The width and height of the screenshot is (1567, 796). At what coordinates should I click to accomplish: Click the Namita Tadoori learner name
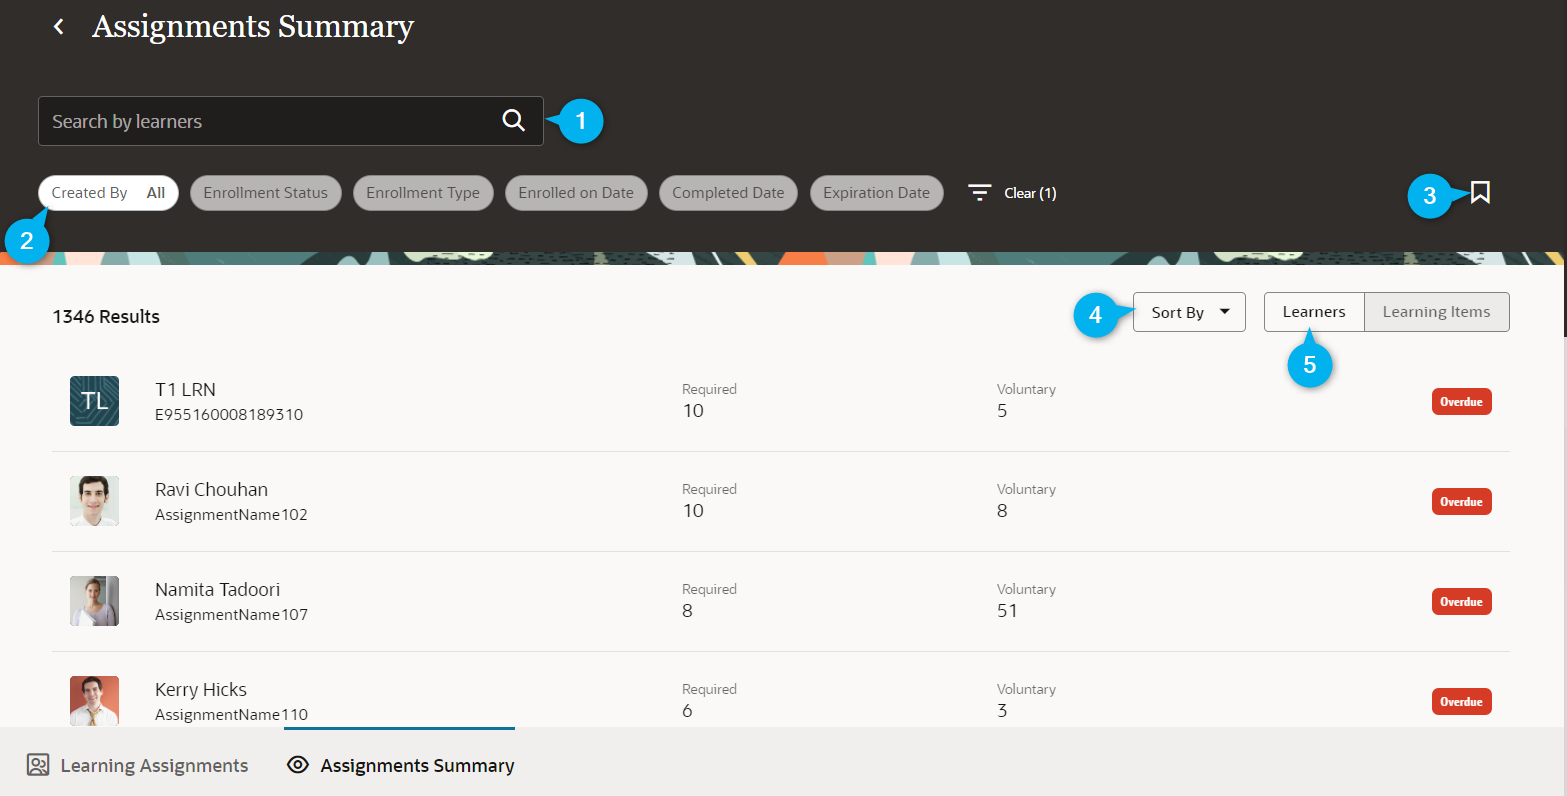click(x=217, y=590)
